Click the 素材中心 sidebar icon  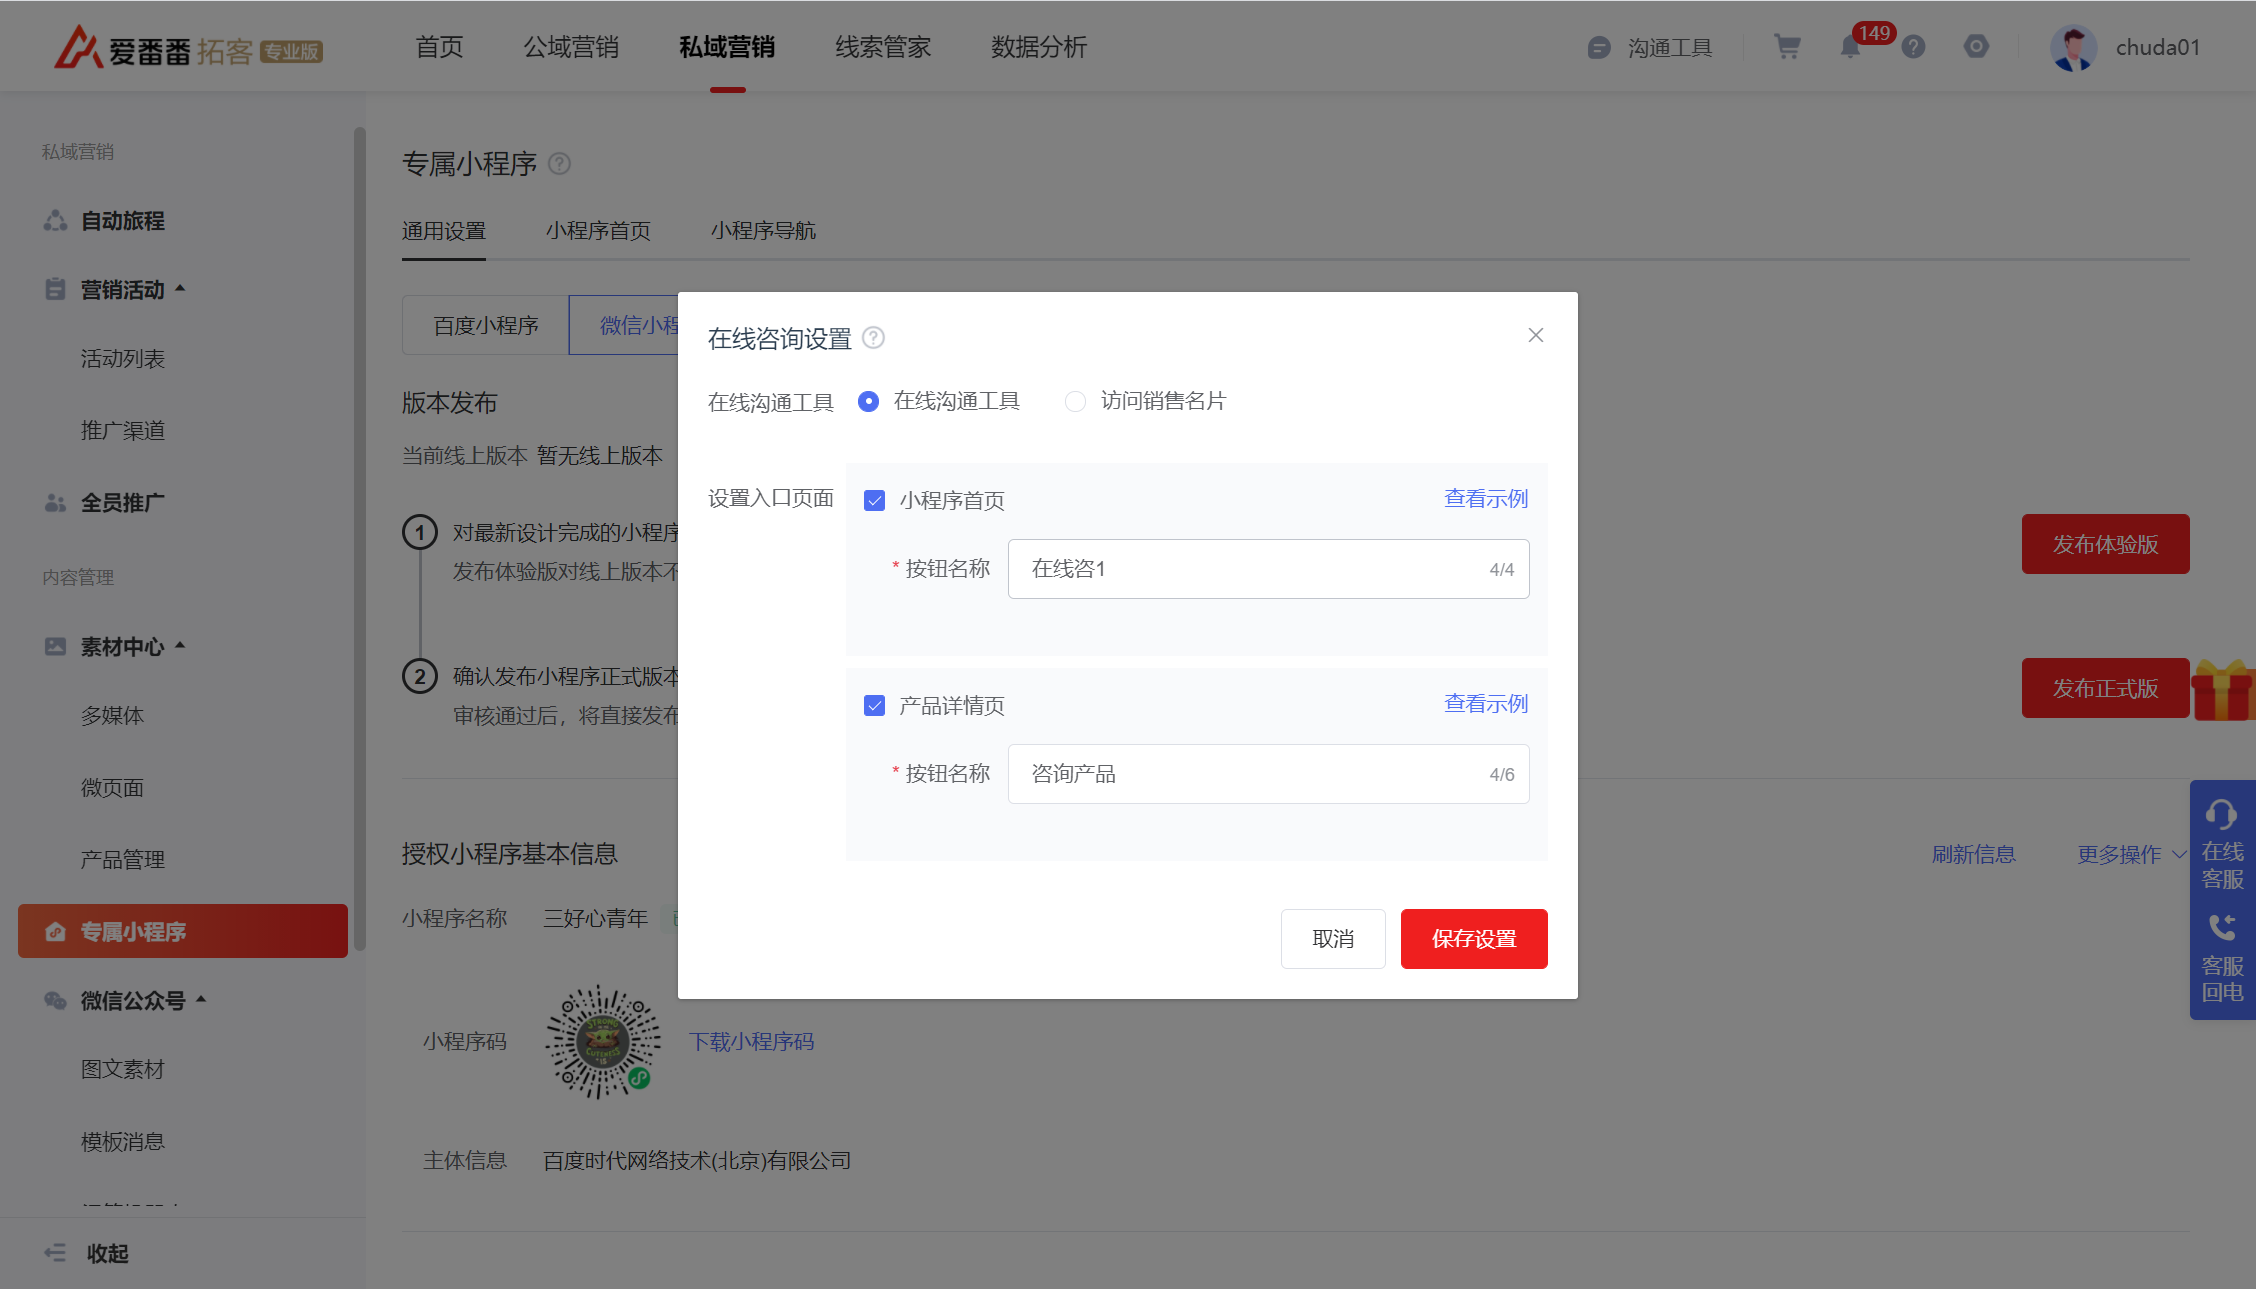click(x=56, y=646)
